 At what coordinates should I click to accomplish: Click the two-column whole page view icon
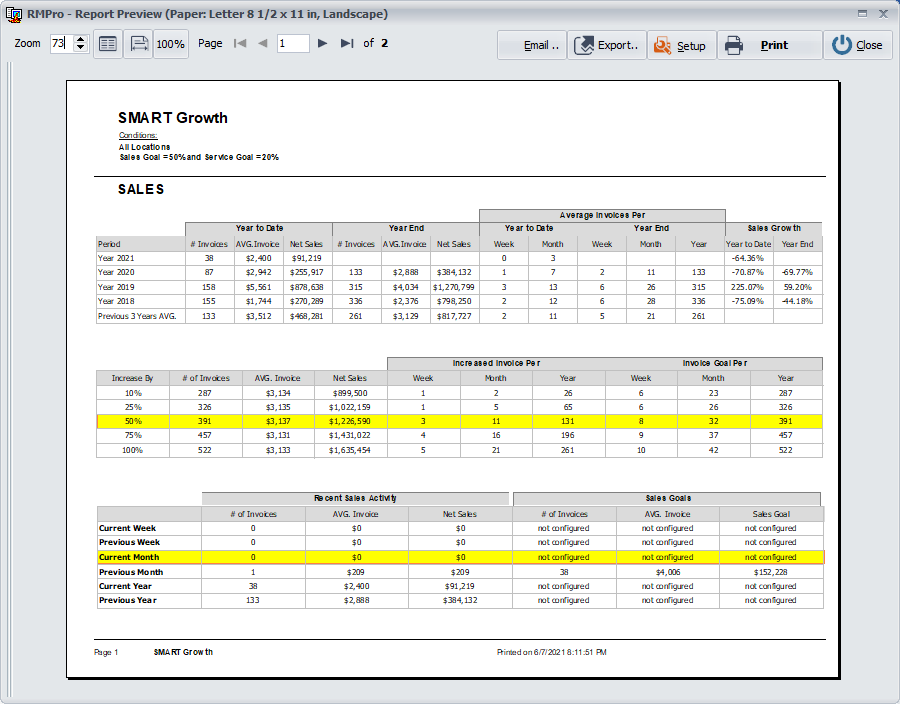point(108,44)
